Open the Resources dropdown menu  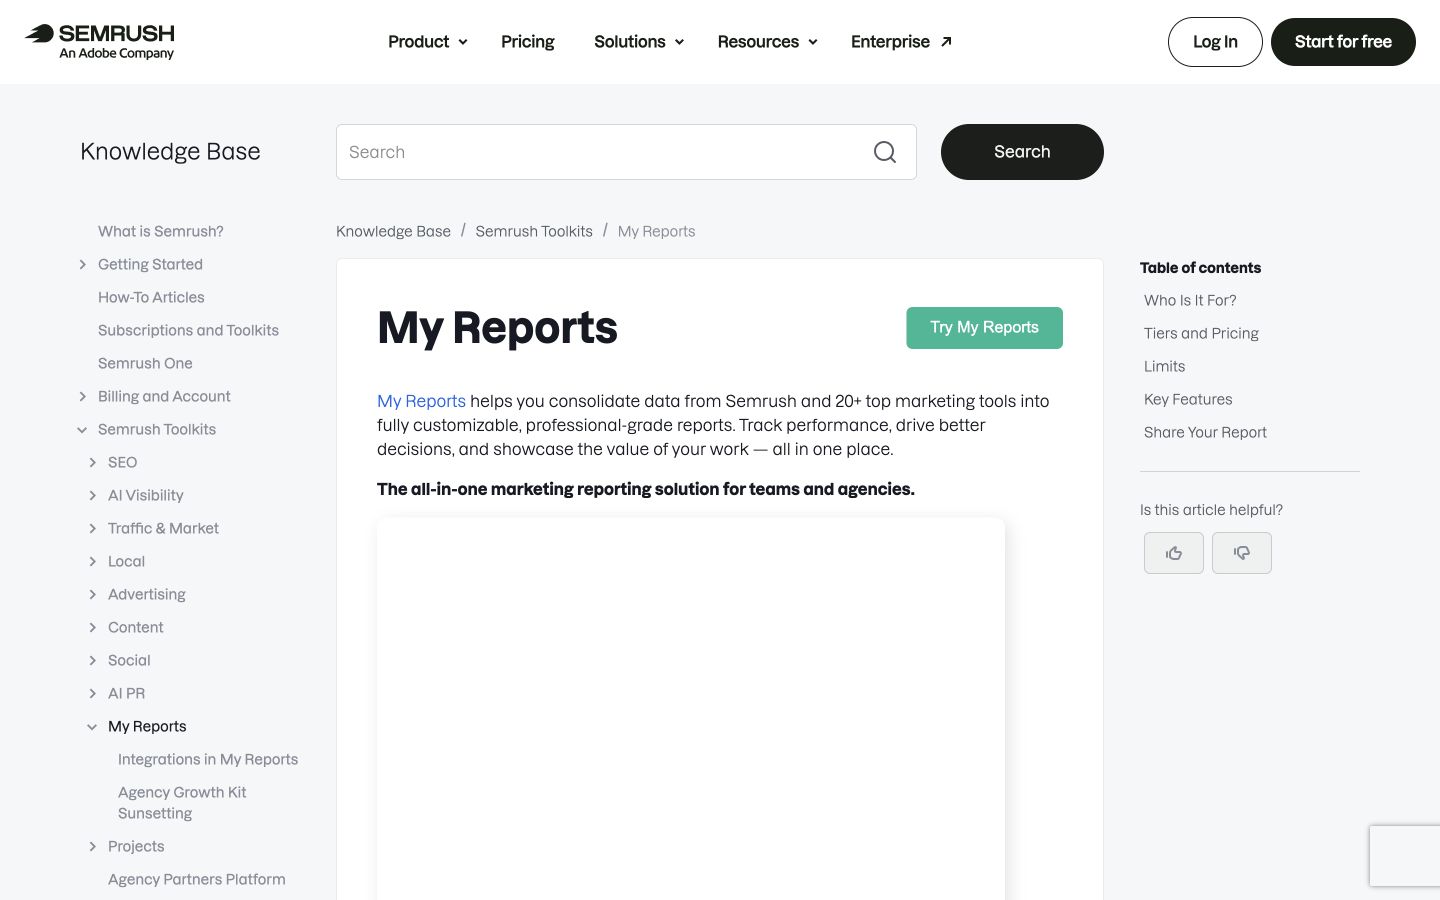[768, 42]
